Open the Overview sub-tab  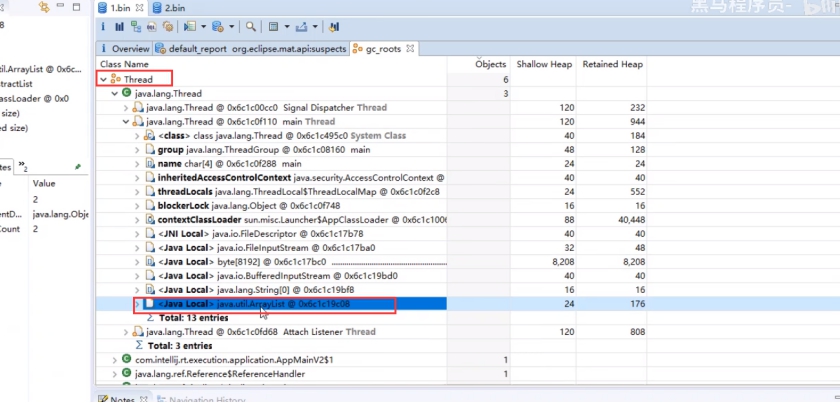pyautogui.click(x=124, y=49)
